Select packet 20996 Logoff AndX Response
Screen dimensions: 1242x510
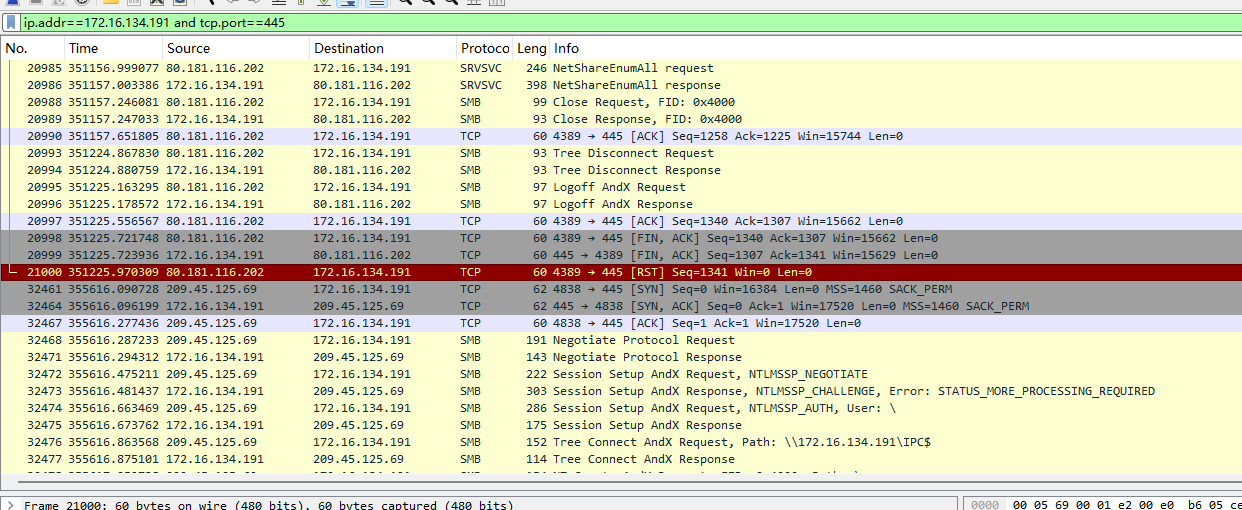pyautogui.click(x=621, y=204)
